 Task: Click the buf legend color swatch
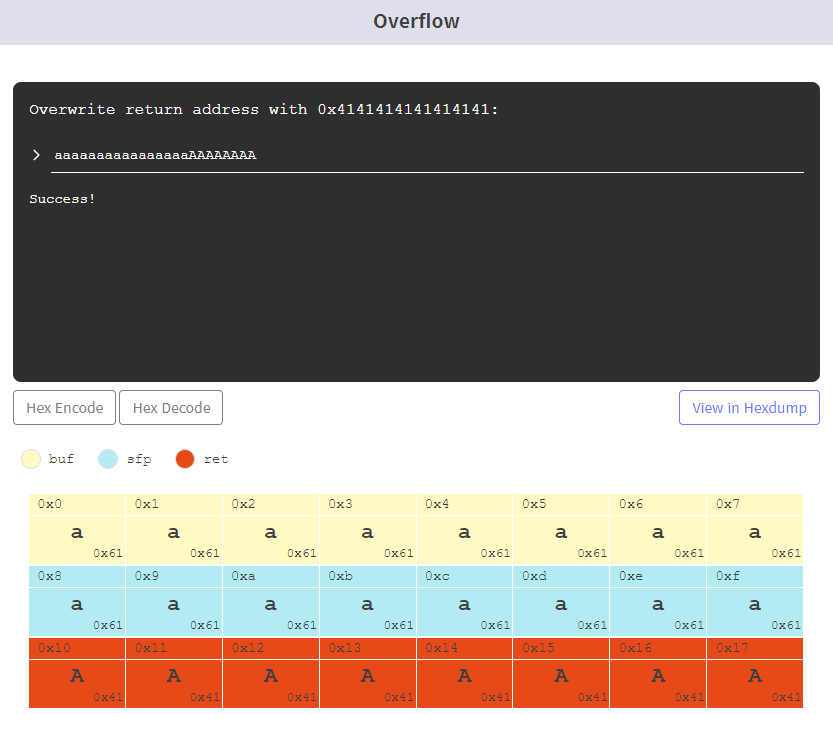click(x=31, y=459)
